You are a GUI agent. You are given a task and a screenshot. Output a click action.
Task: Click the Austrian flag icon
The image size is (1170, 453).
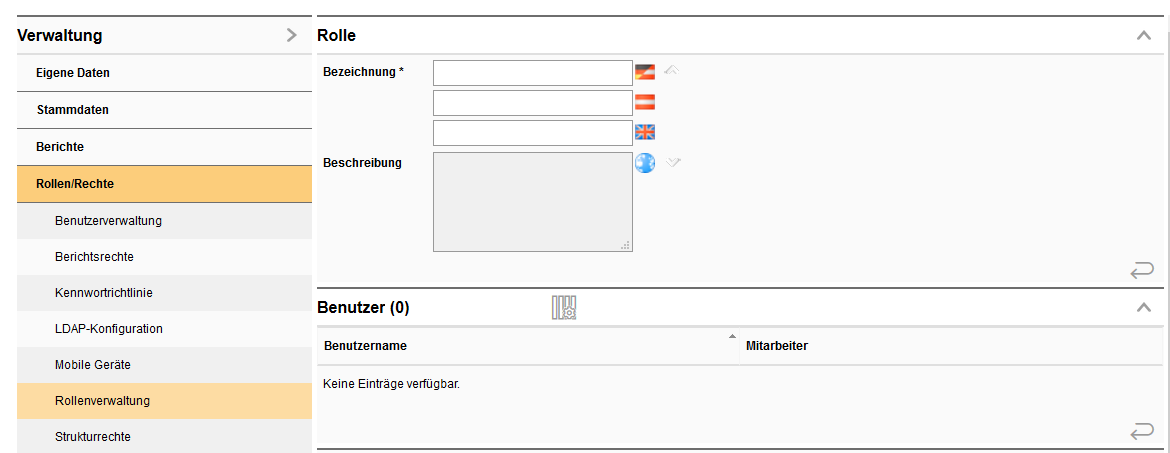[645, 102]
